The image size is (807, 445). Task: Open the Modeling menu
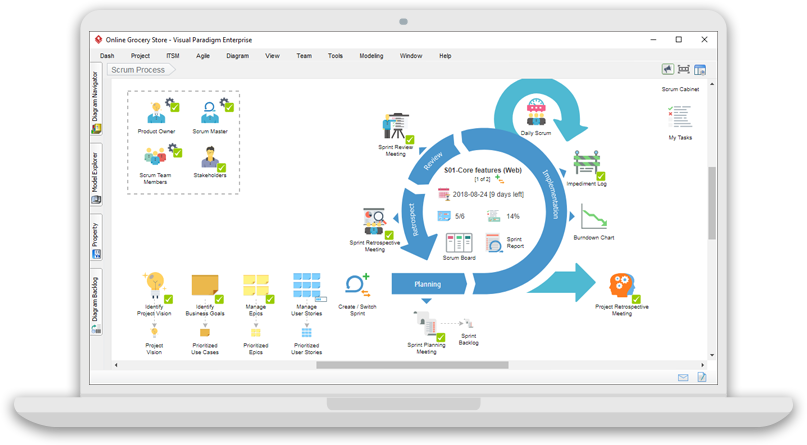pos(371,56)
